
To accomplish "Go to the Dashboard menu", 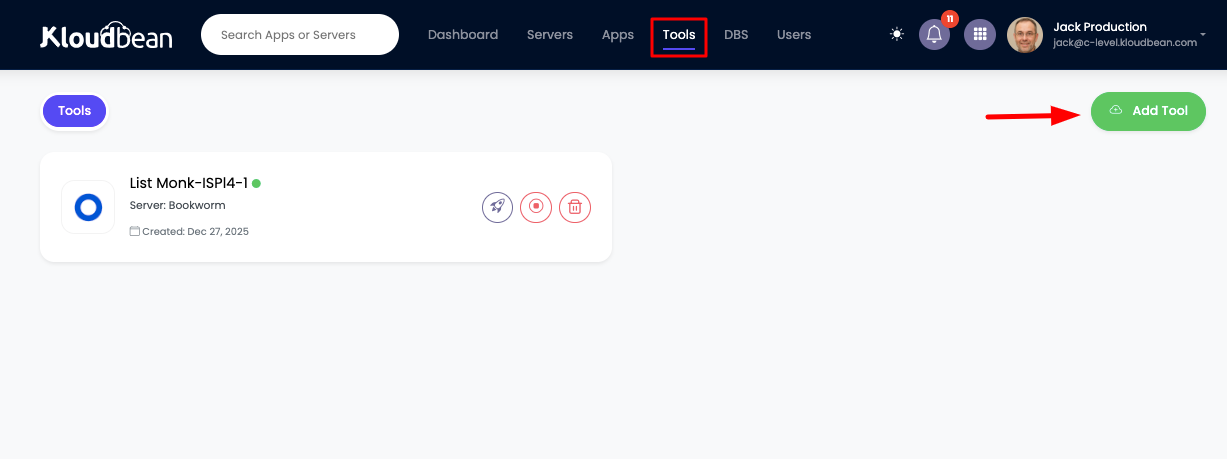I will coord(463,35).
